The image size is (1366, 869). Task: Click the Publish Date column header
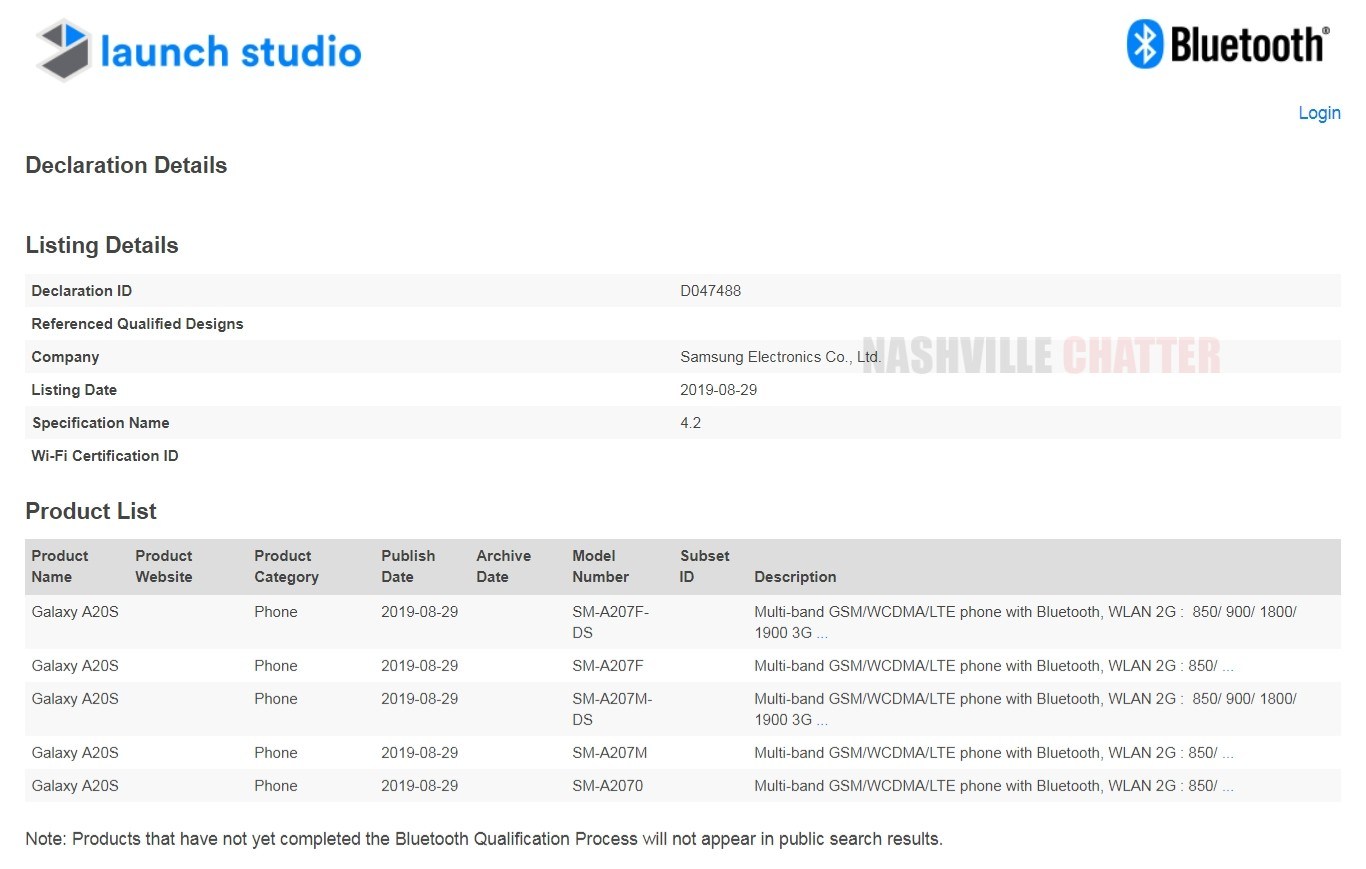[408, 566]
